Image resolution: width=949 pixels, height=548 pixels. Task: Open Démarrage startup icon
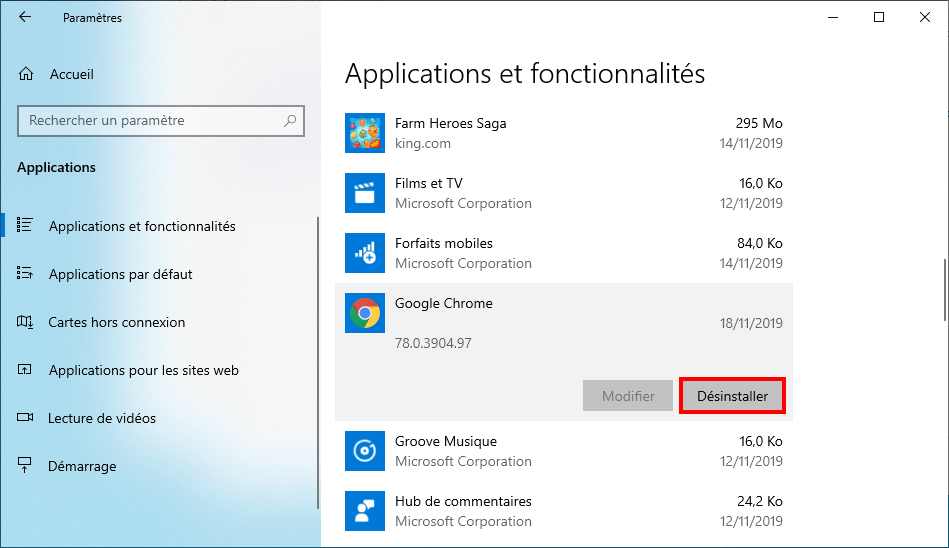coord(25,465)
